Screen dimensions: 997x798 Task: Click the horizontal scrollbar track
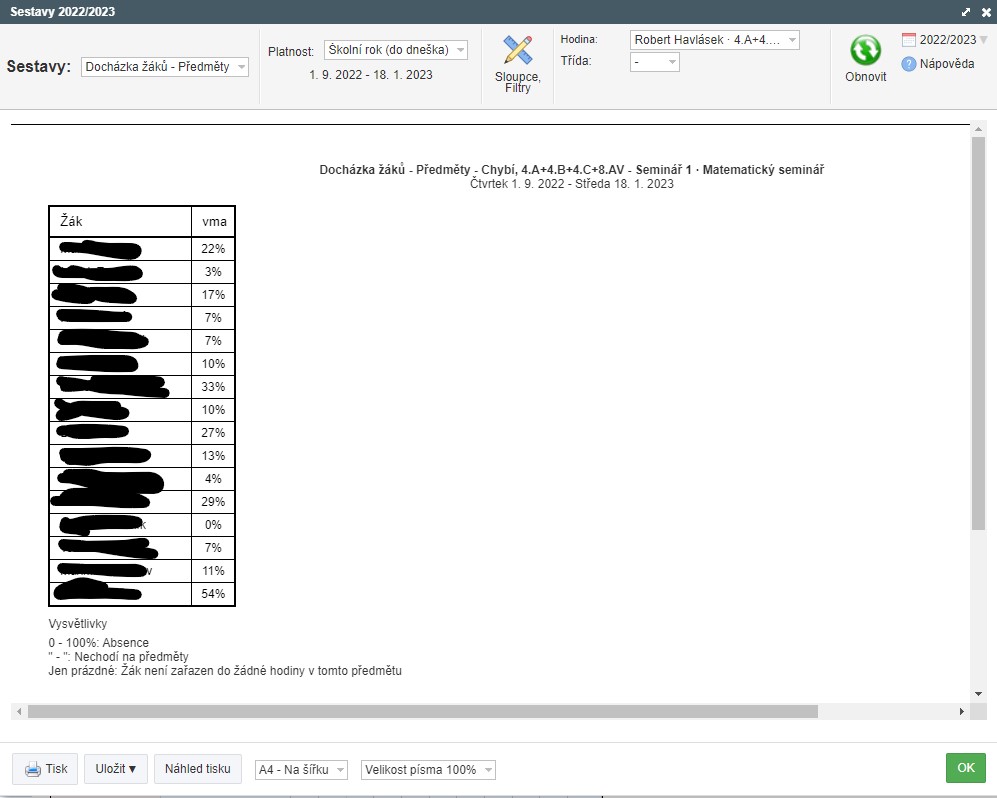pos(890,712)
